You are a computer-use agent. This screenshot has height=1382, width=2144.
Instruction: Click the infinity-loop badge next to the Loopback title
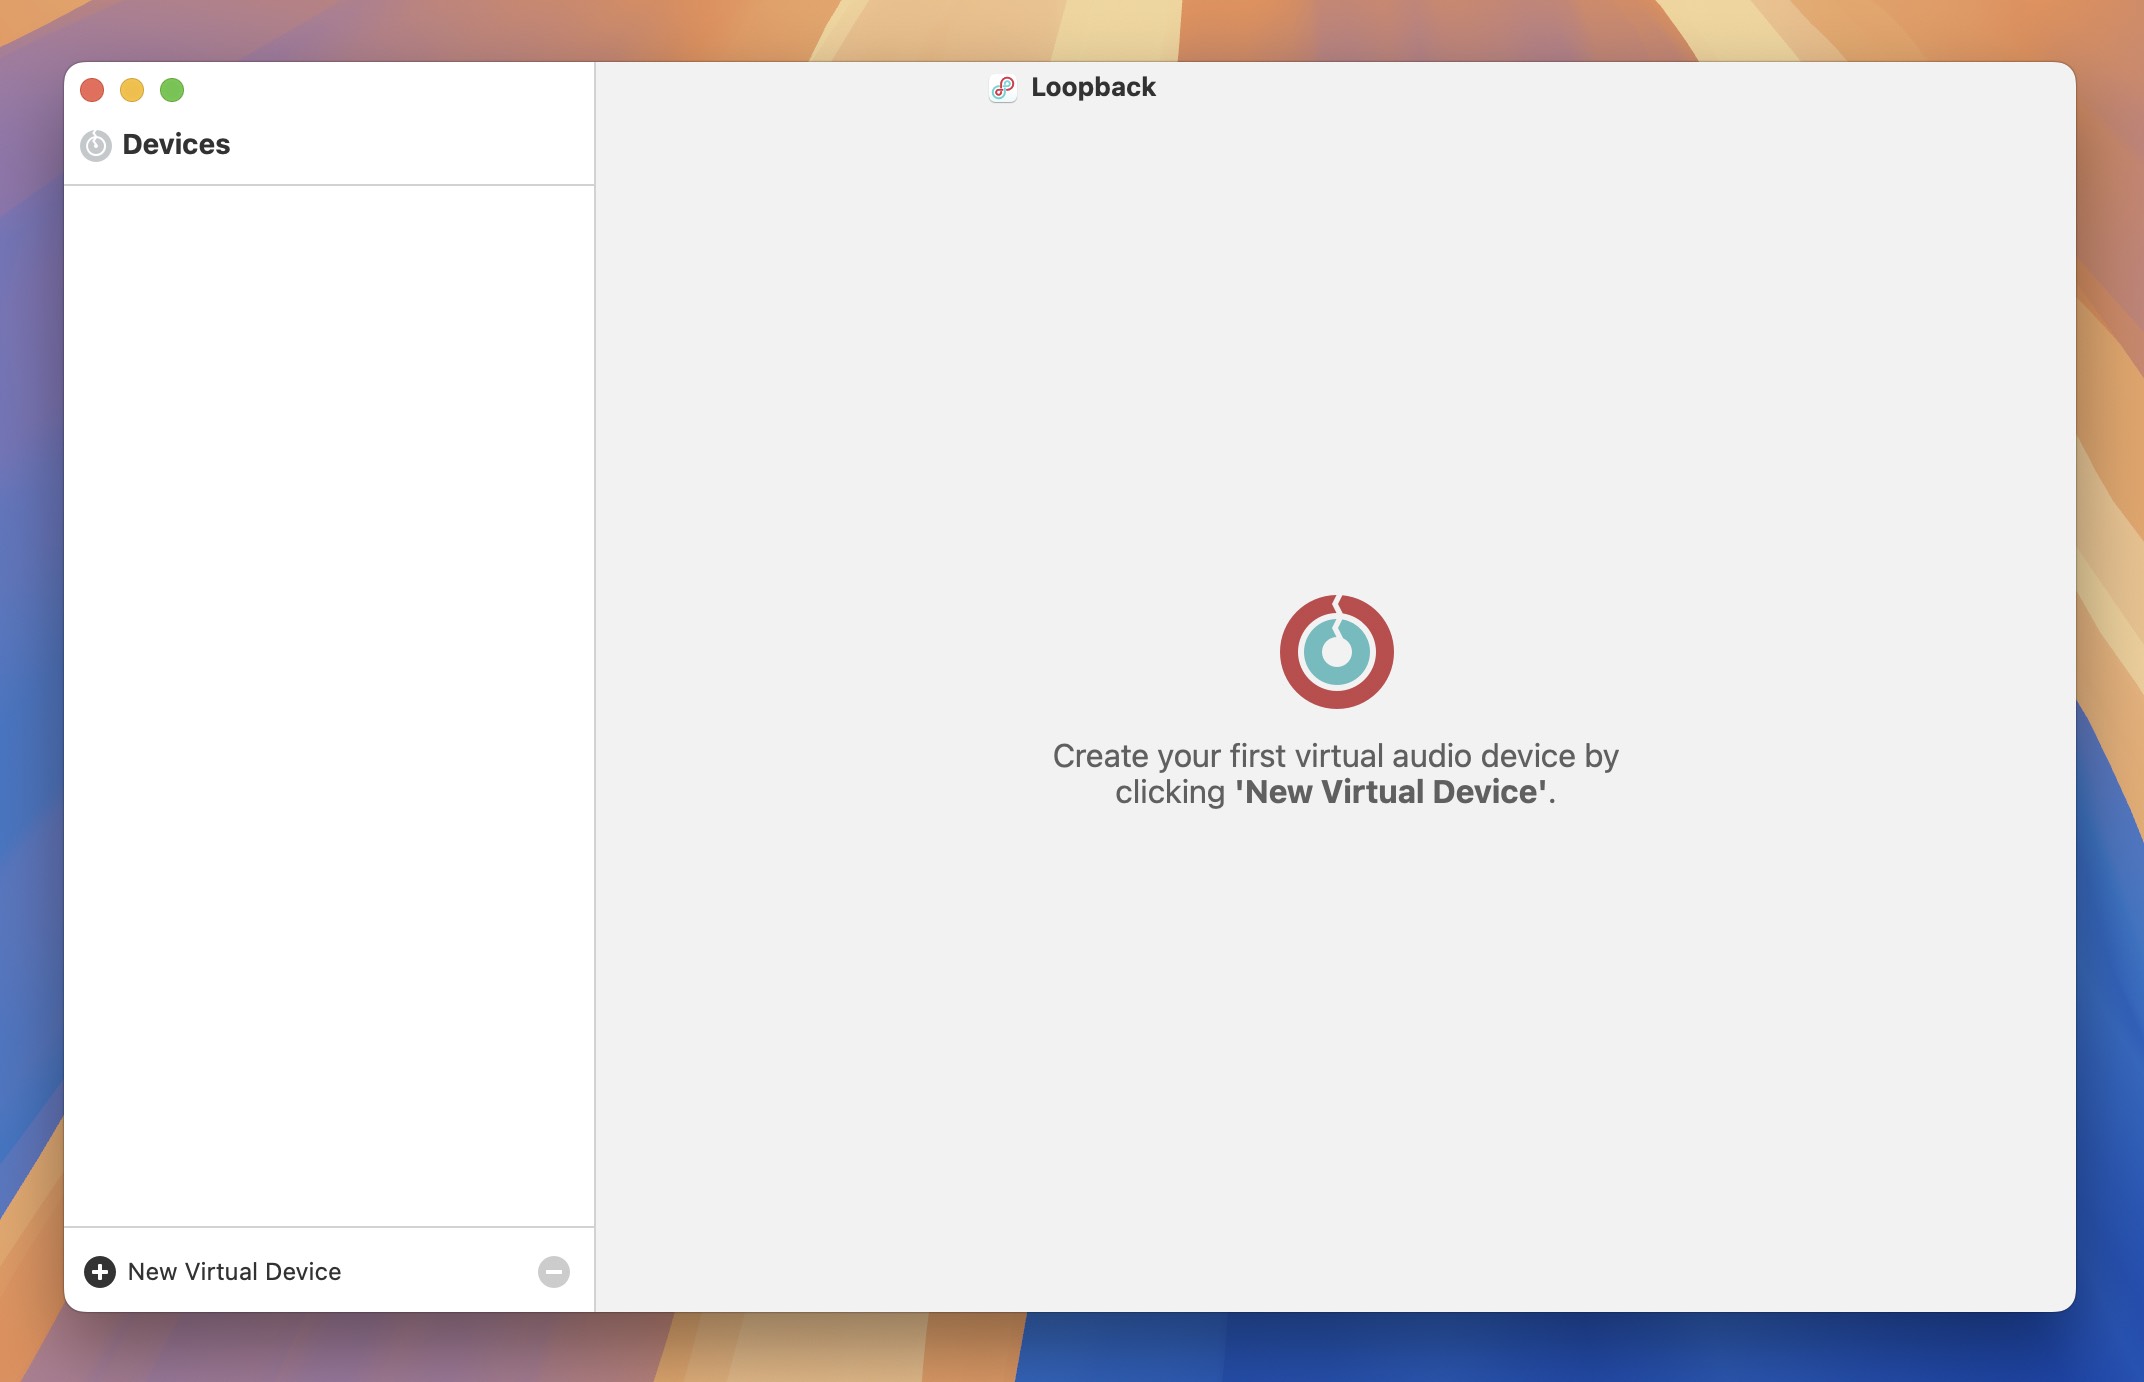pos(1003,87)
